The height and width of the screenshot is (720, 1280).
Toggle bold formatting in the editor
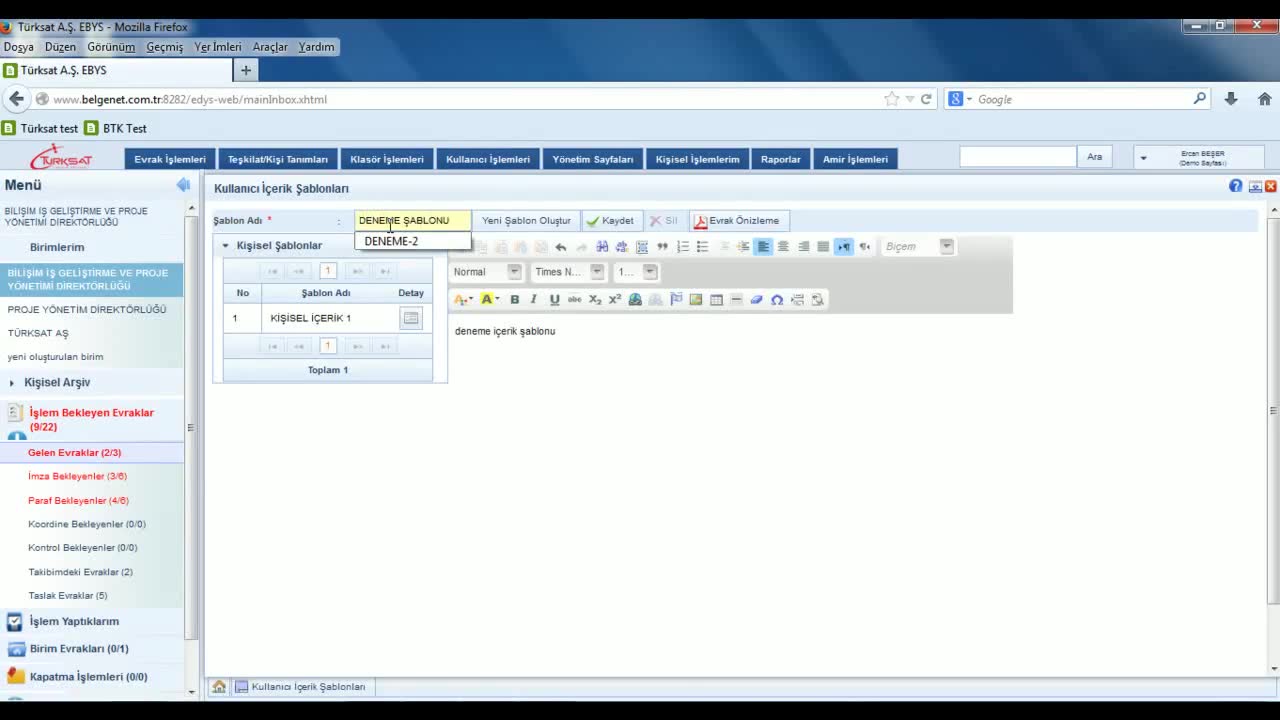pos(515,299)
